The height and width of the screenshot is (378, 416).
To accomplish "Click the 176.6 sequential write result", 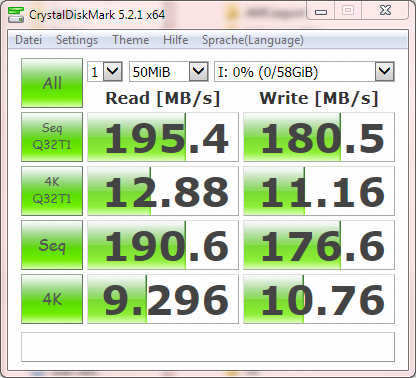I will pos(319,245).
